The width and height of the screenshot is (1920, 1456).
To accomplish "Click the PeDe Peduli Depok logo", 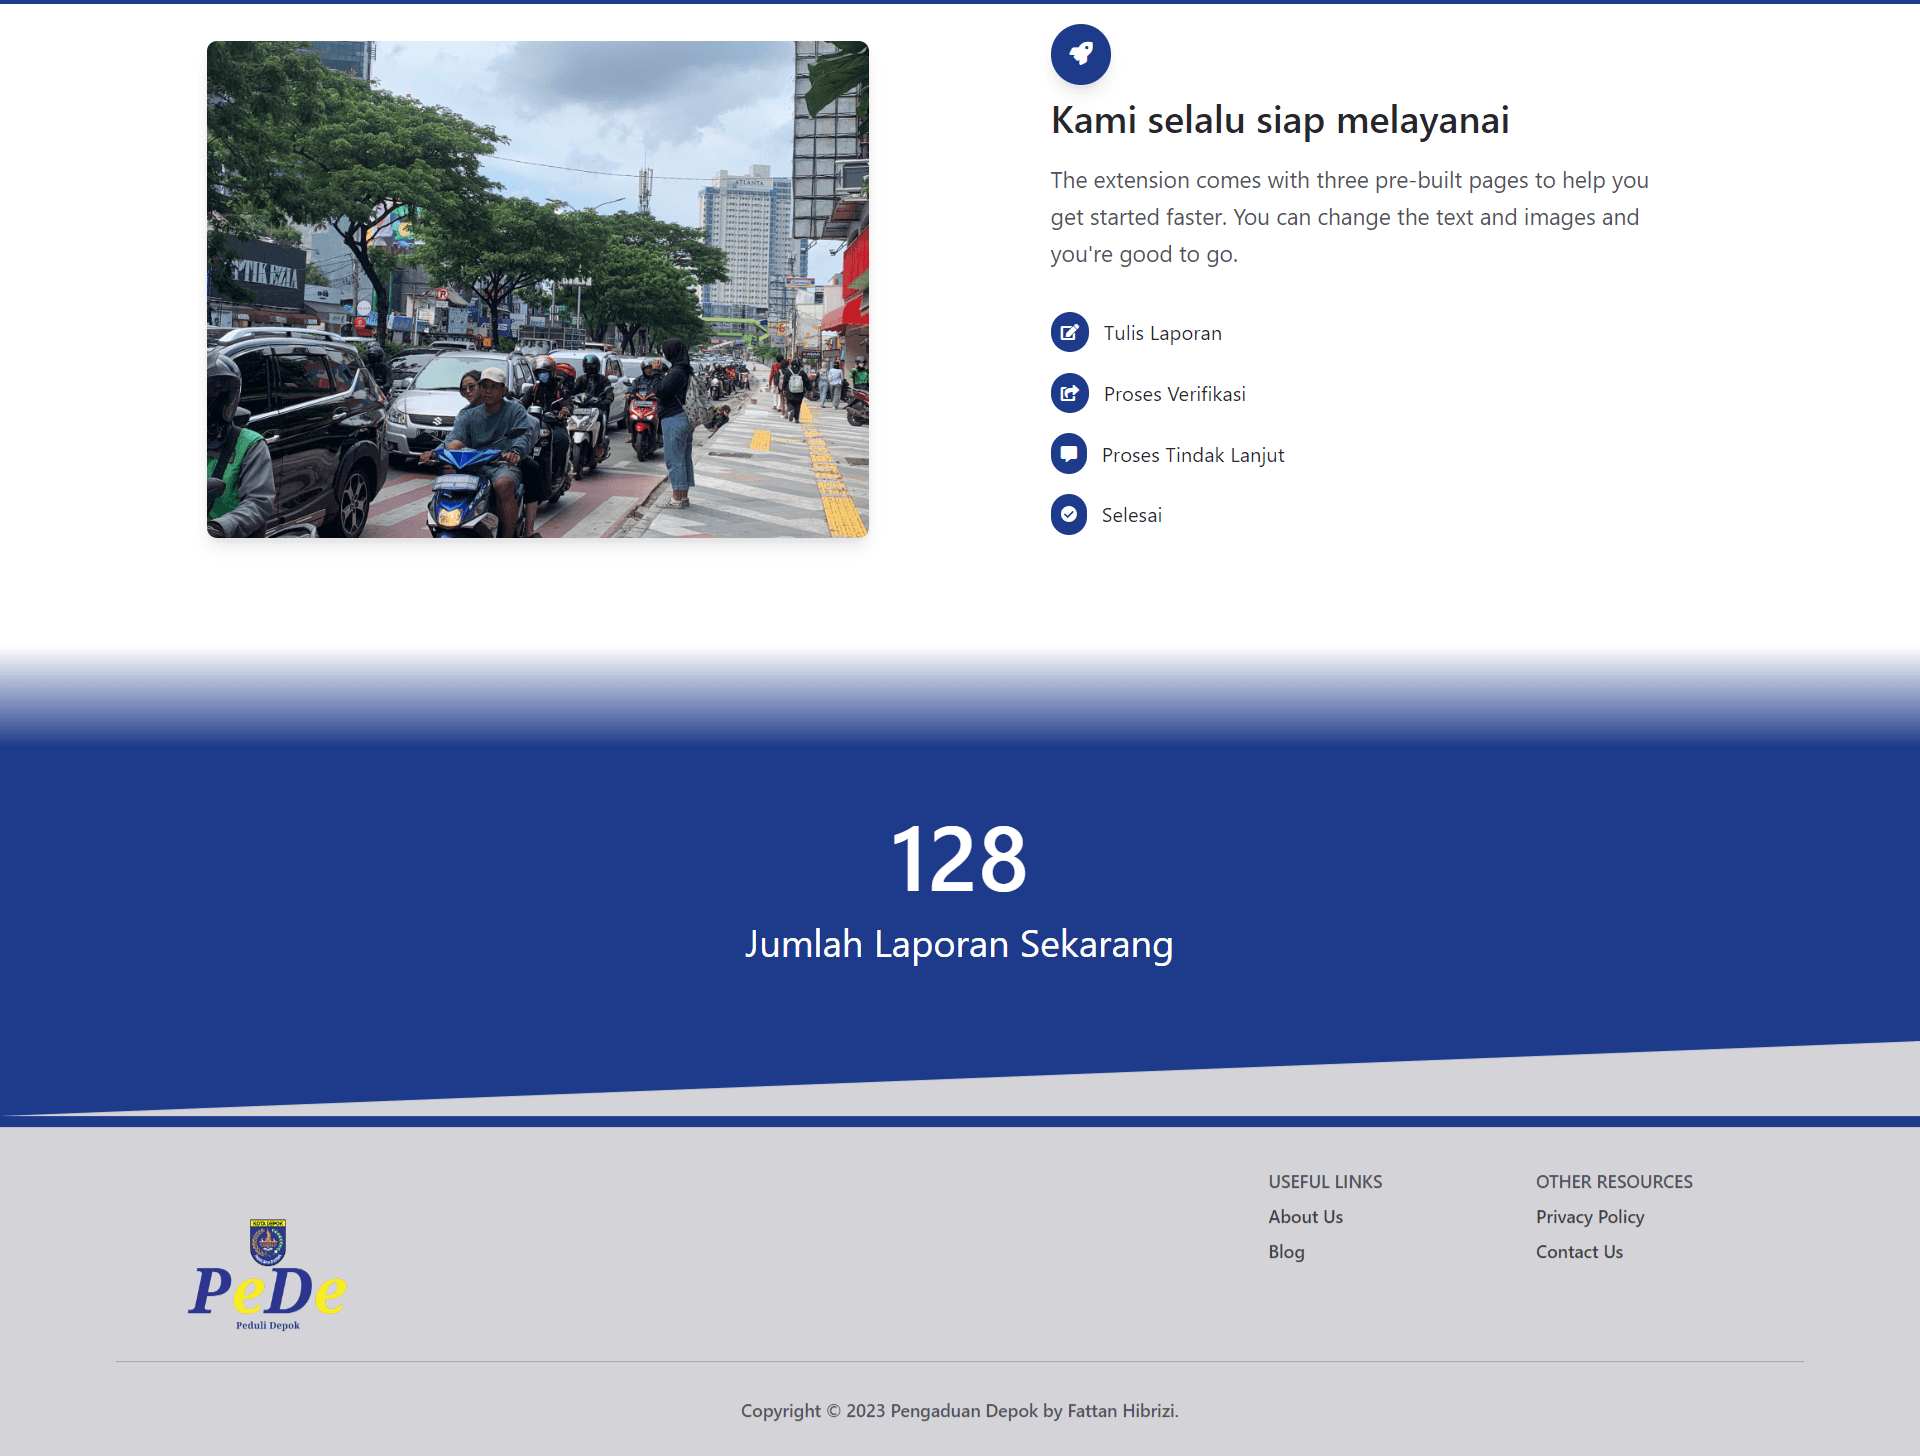I will click(x=267, y=1293).
